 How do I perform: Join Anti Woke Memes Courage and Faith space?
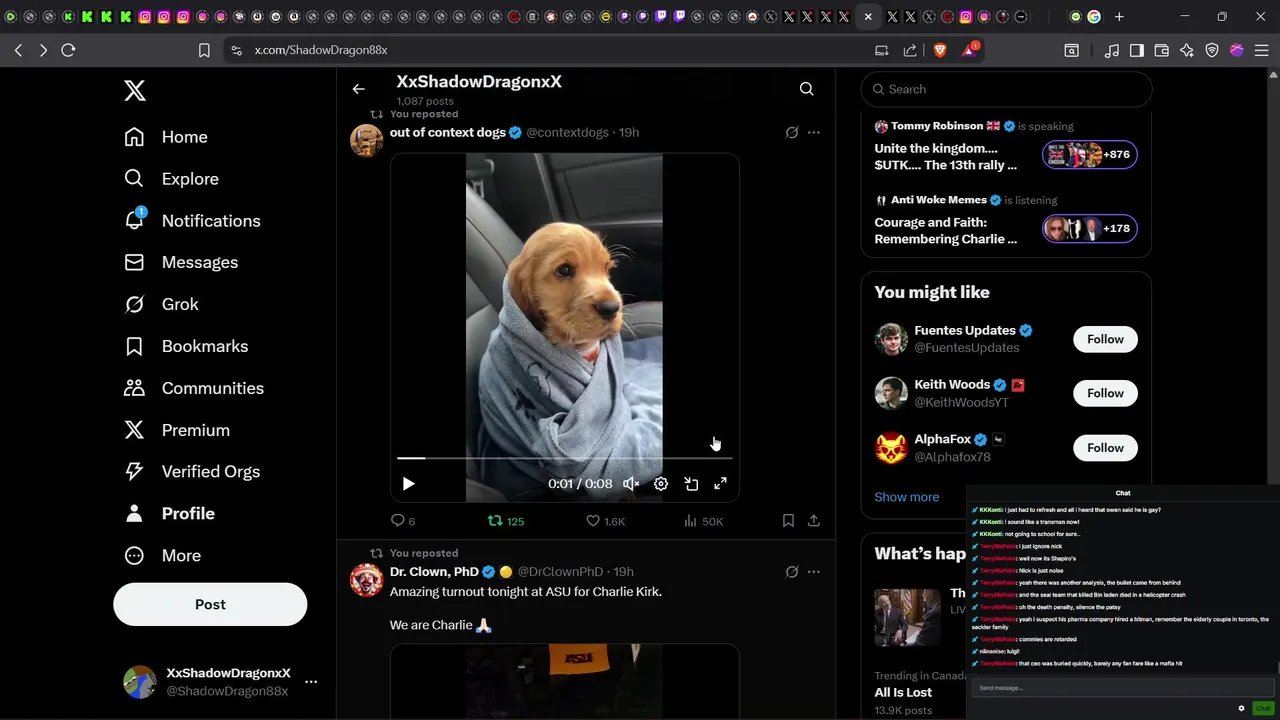click(1089, 229)
